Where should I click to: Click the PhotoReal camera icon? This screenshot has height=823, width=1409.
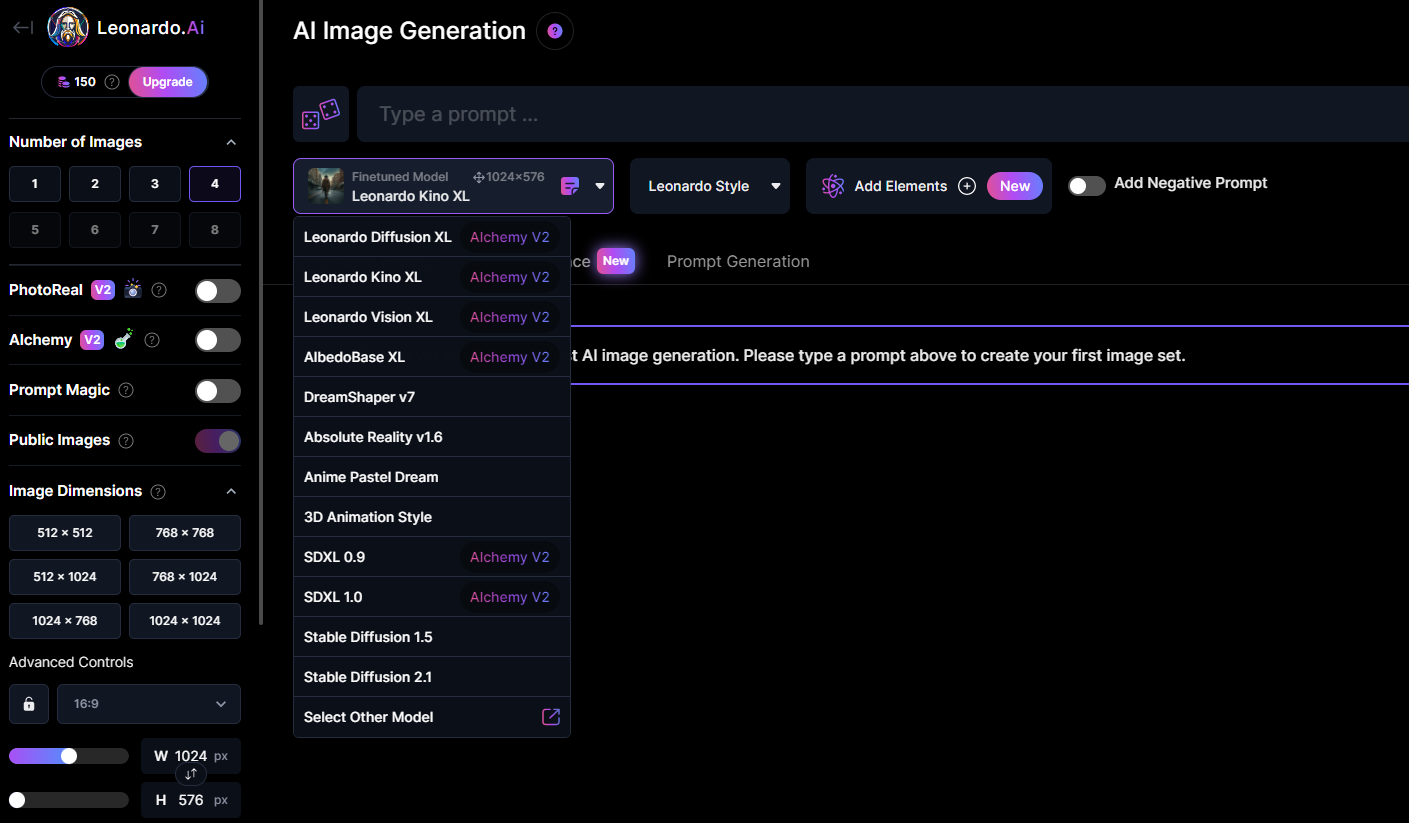[x=133, y=290]
